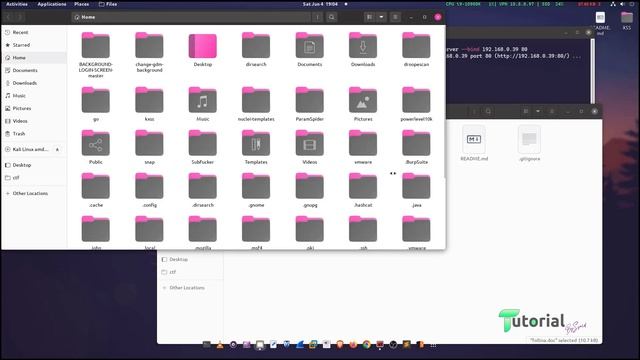Viewport: 640px width, 360px height.
Task: Open Downloads in the sidebar
Action: (x=33, y=83)
